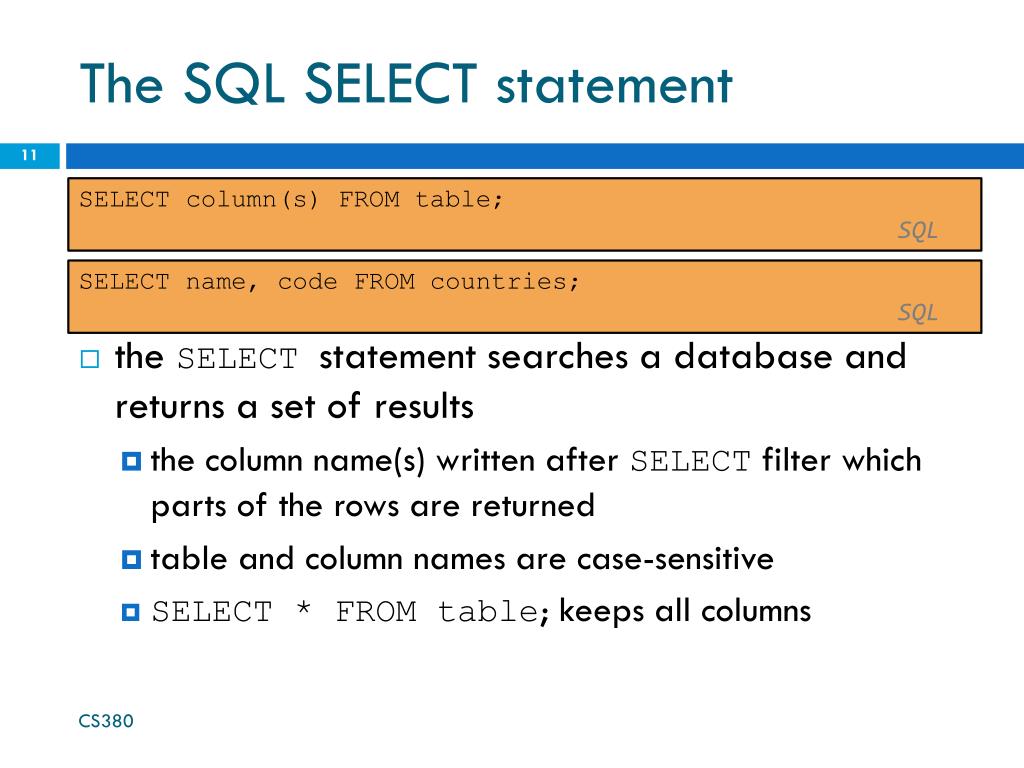Click the blue bullet beside 'table and column names'

point(131,560)
